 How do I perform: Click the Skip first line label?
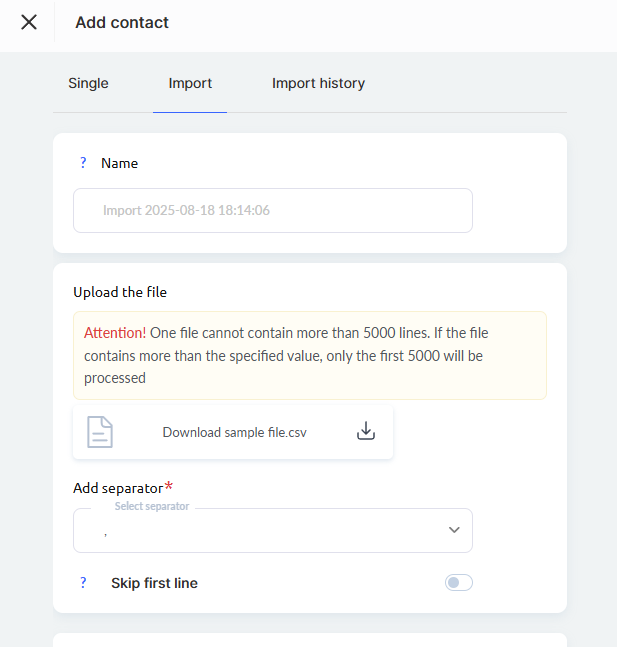click(x=154, y=583)
